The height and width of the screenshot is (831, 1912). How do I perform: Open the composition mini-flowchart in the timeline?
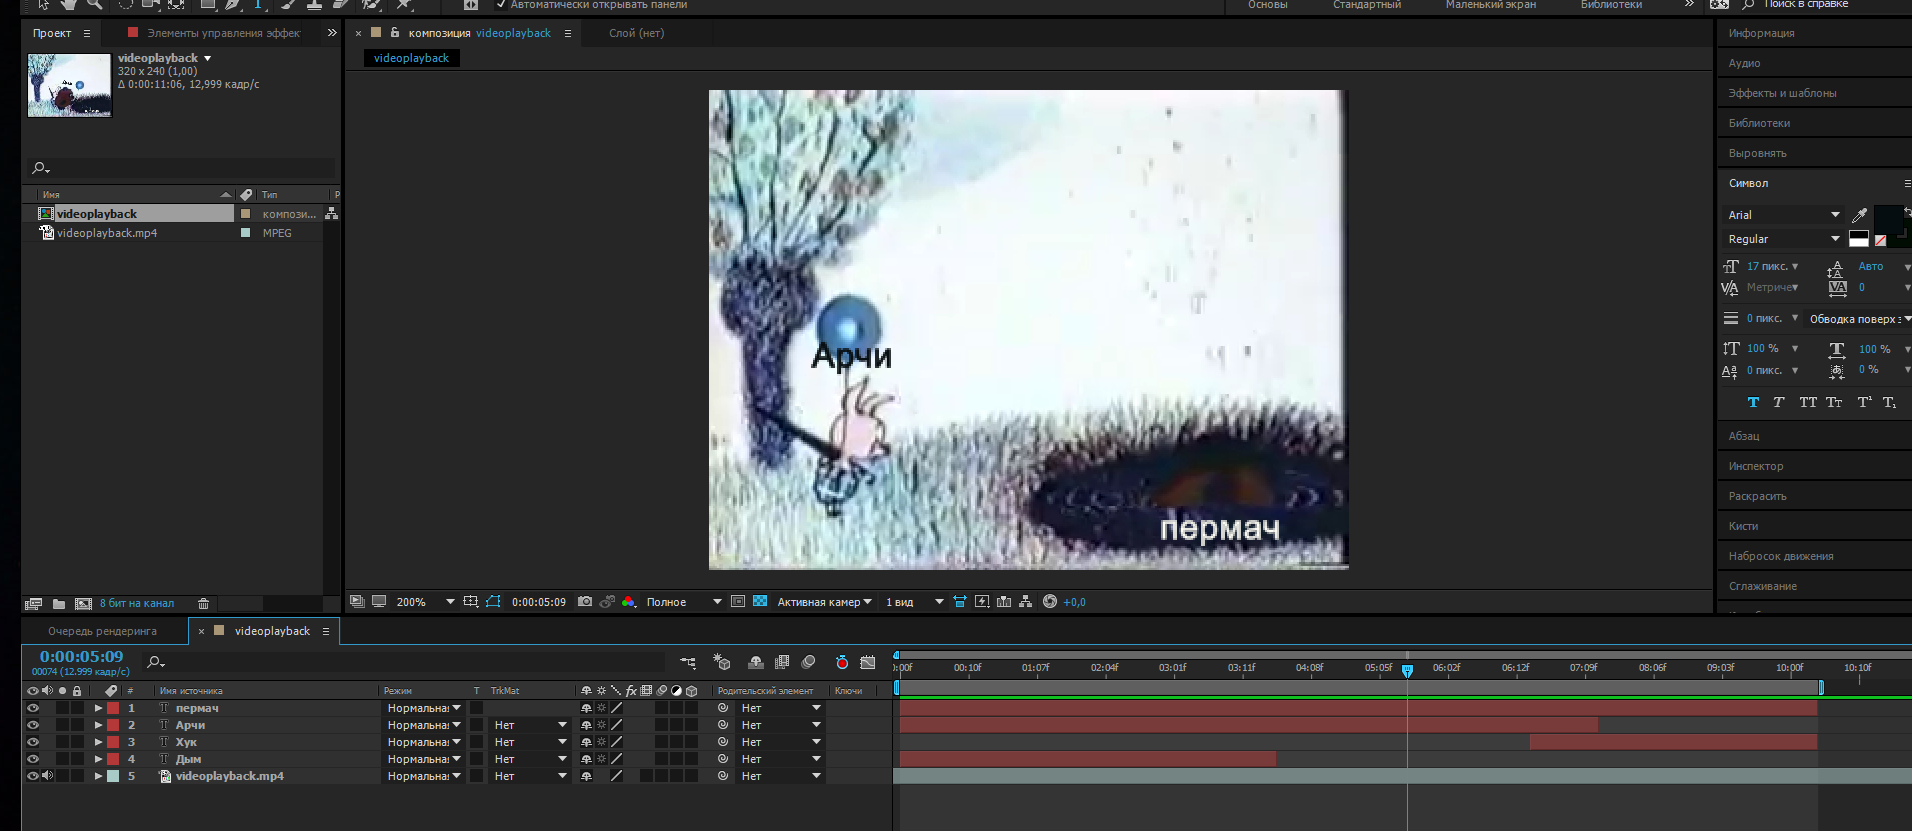[x=688, y=662]
